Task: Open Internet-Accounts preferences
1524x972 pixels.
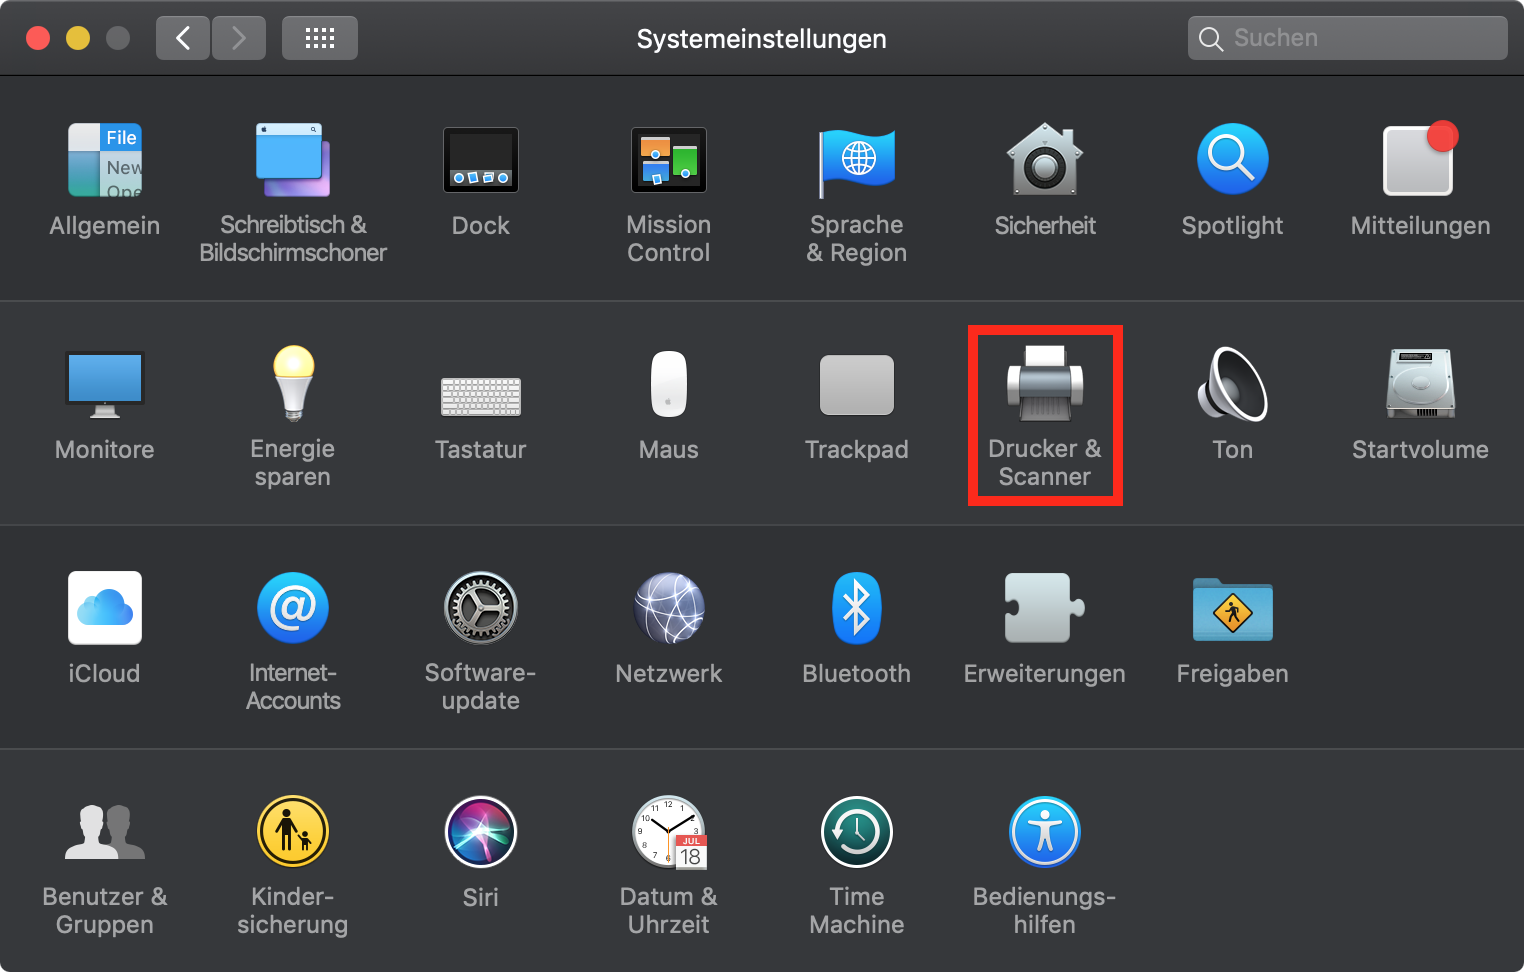Action: pyautogui.click(x=293, y=608)
